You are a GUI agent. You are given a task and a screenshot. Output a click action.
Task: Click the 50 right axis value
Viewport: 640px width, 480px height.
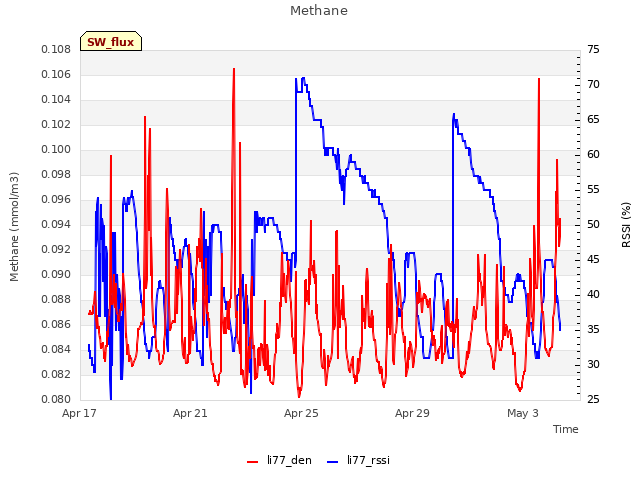(x=593, y=224)
